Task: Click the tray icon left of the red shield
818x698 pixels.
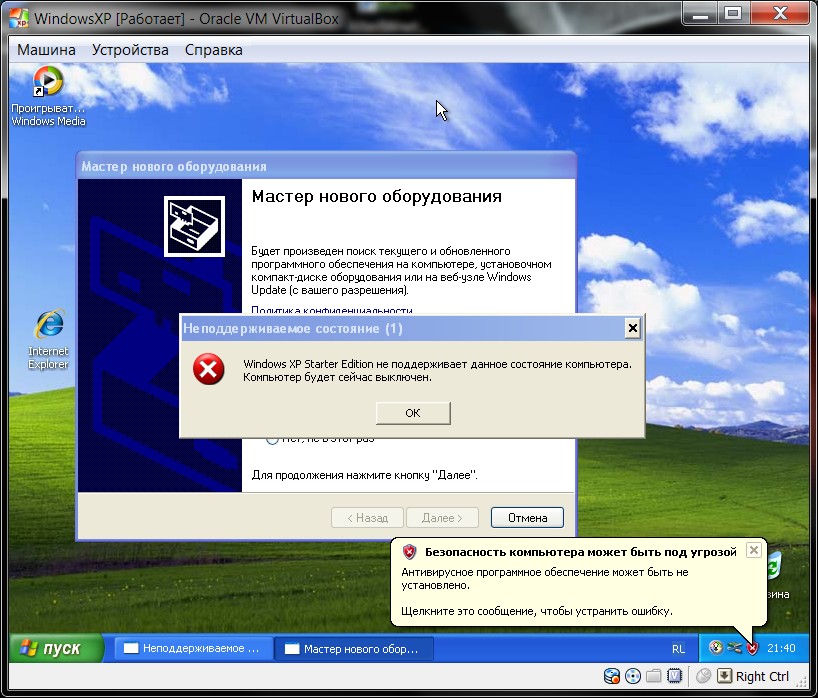Action: click(735, 648)
